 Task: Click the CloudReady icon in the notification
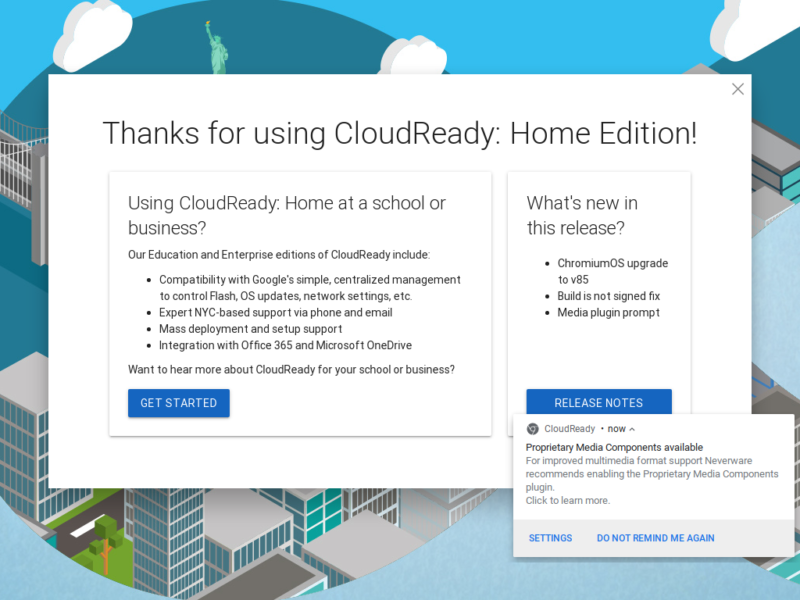[531, 427]
